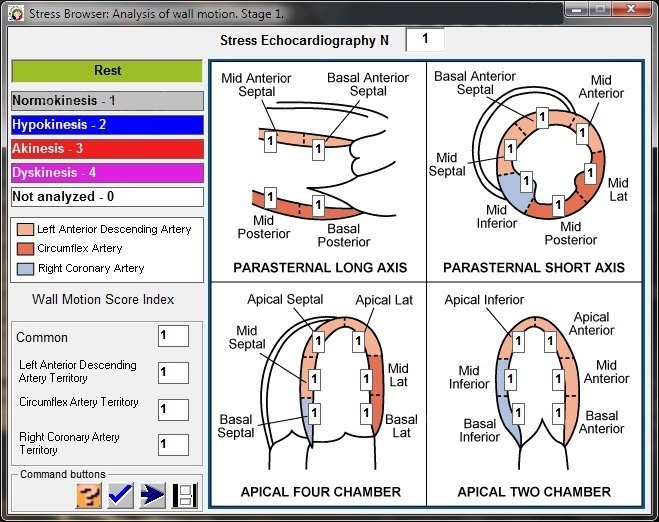Click the blue right arrow command button
This screenshot has width=659, height=522.
[153, 495]
